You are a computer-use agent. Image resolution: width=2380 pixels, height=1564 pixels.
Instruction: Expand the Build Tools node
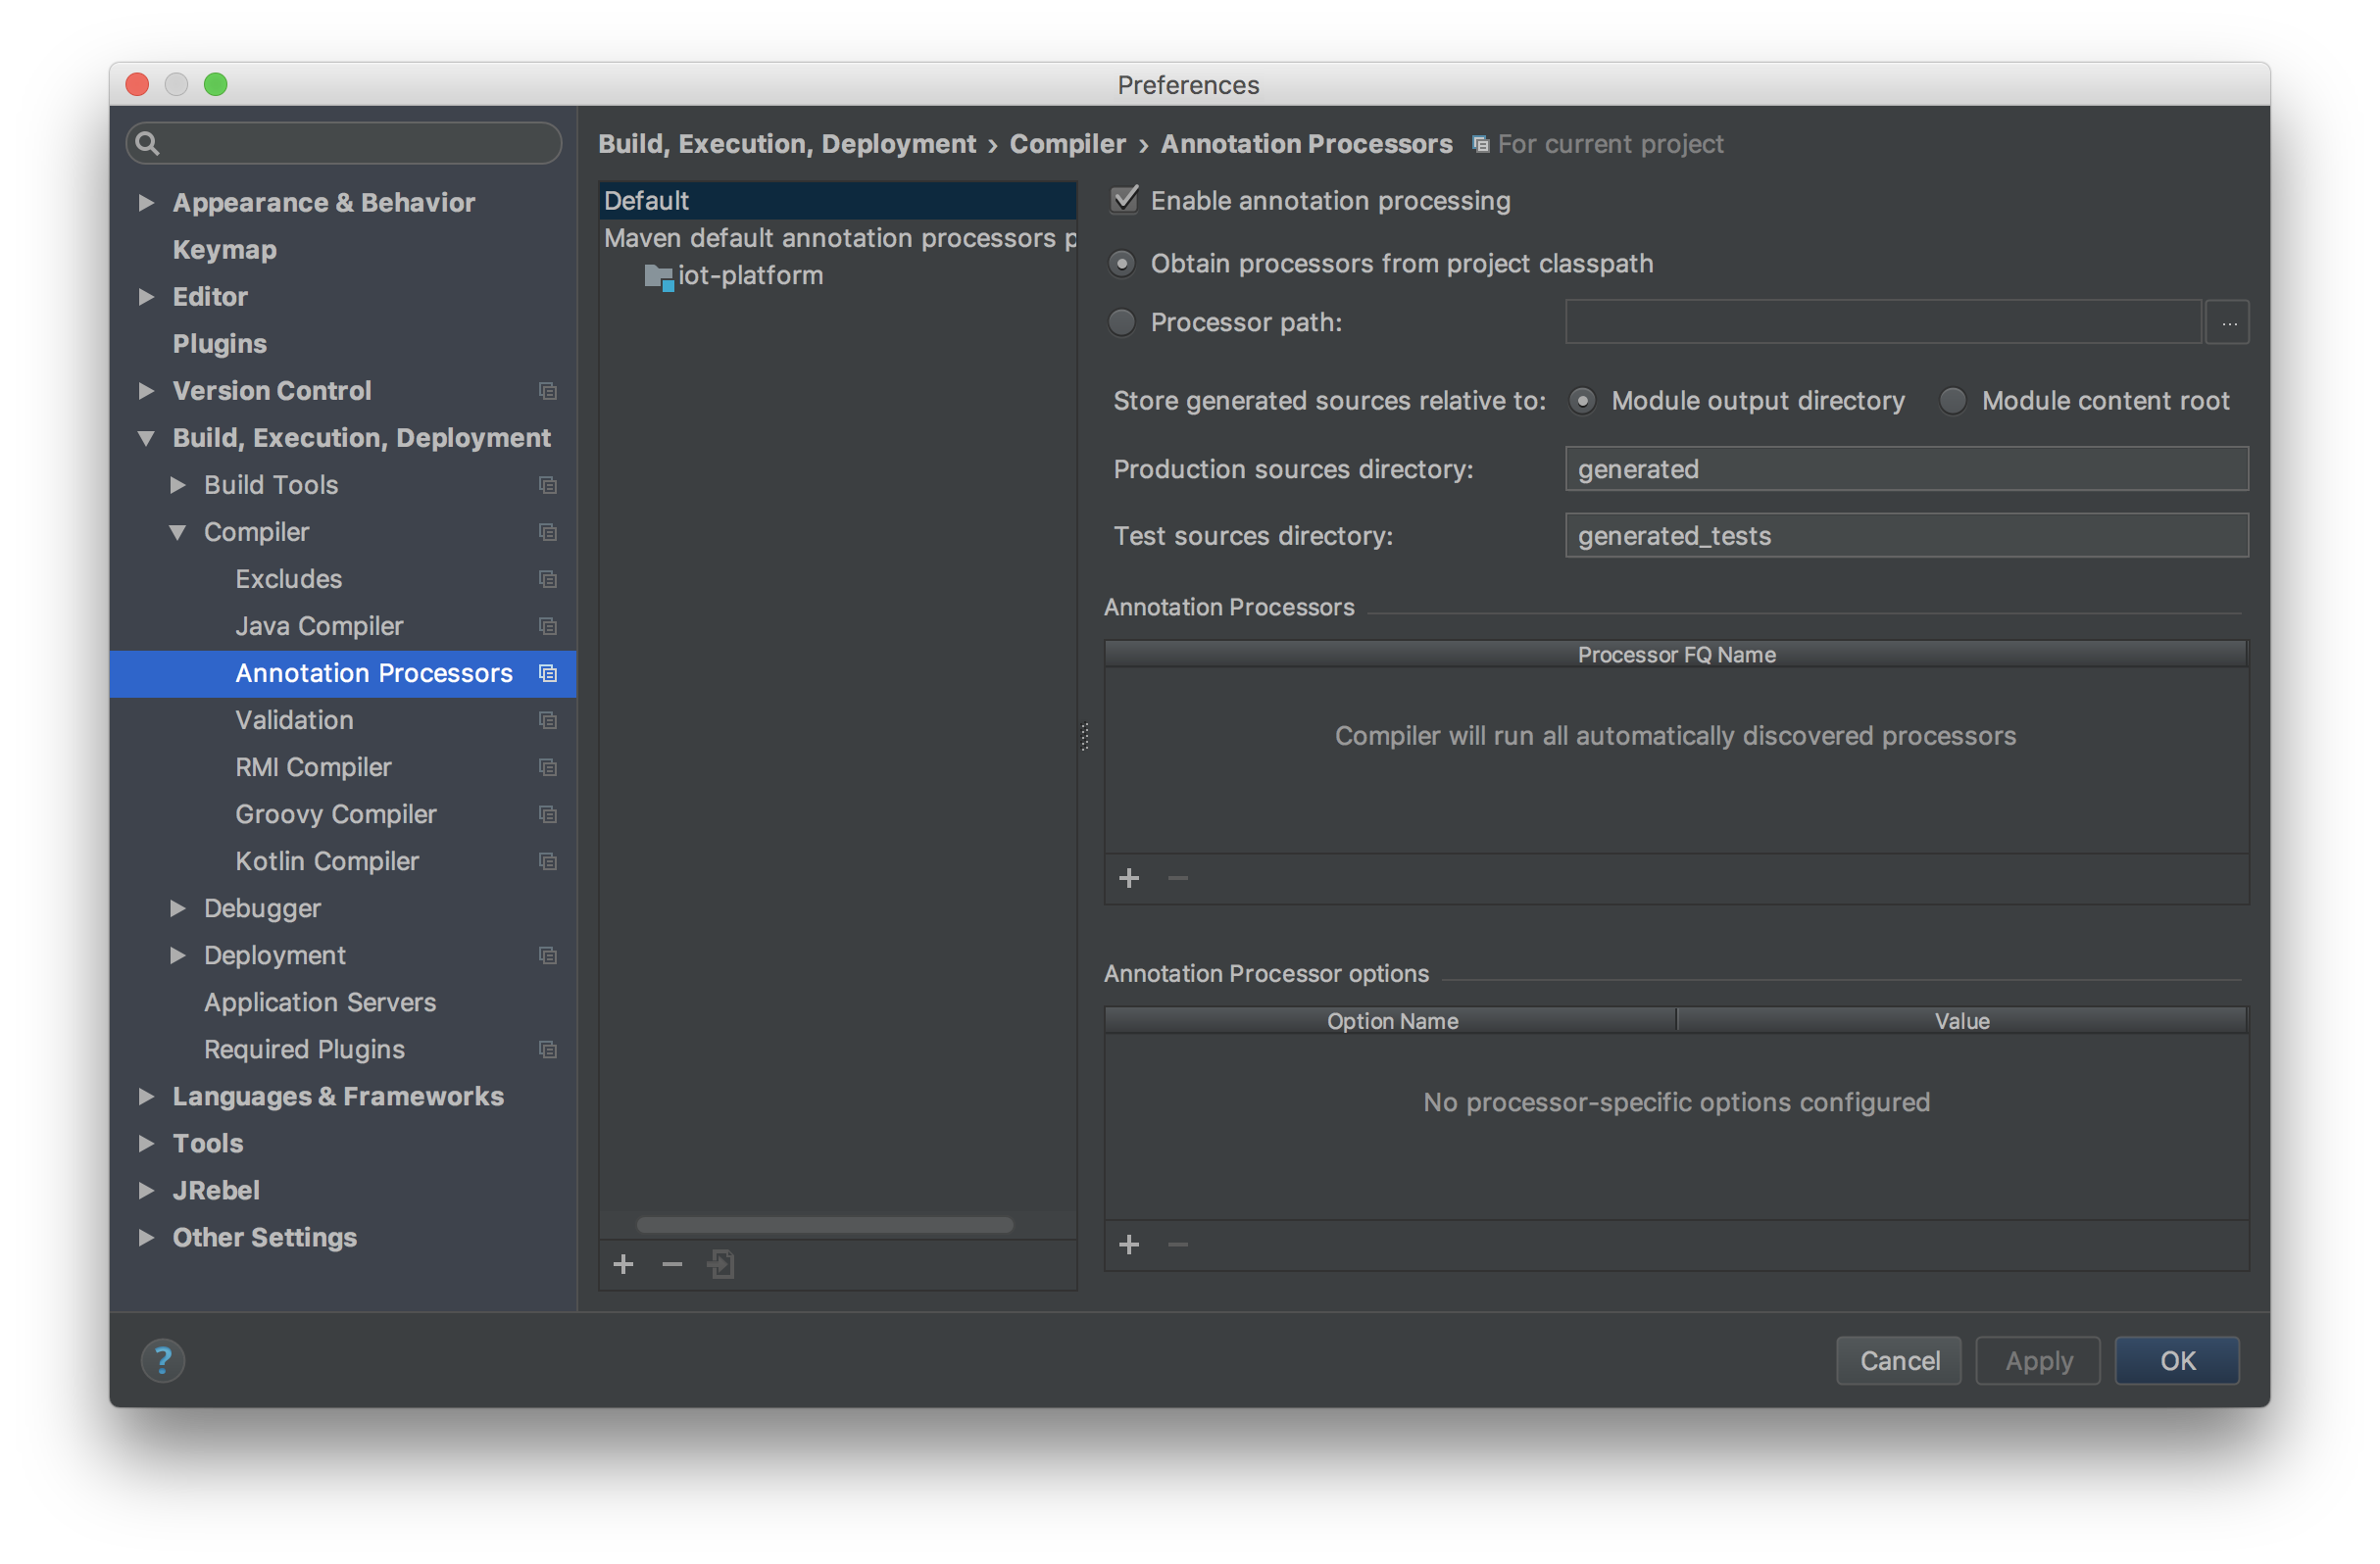[x=178, y=485]
